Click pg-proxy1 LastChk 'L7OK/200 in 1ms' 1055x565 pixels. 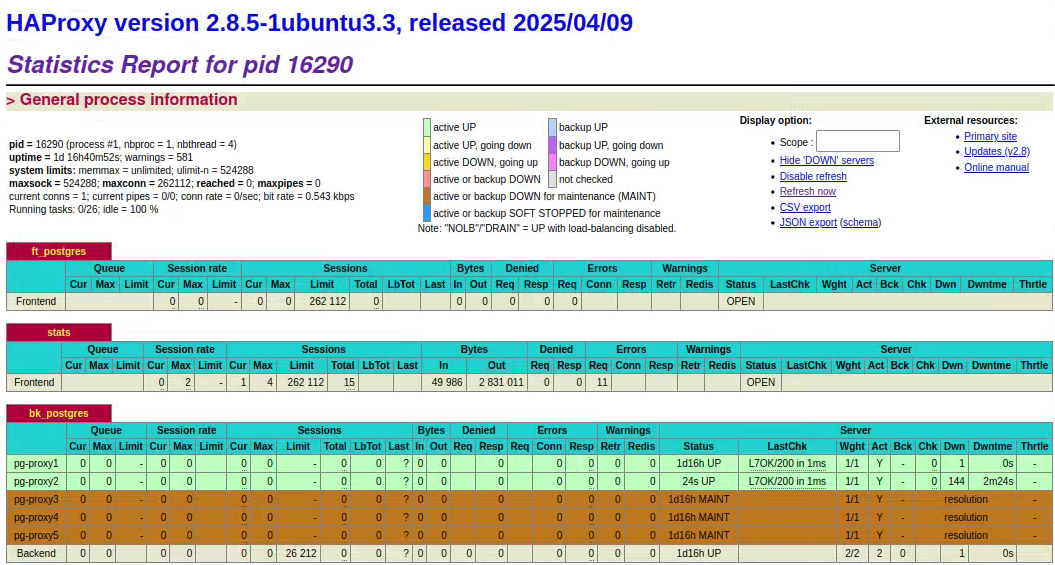[787, 463]
